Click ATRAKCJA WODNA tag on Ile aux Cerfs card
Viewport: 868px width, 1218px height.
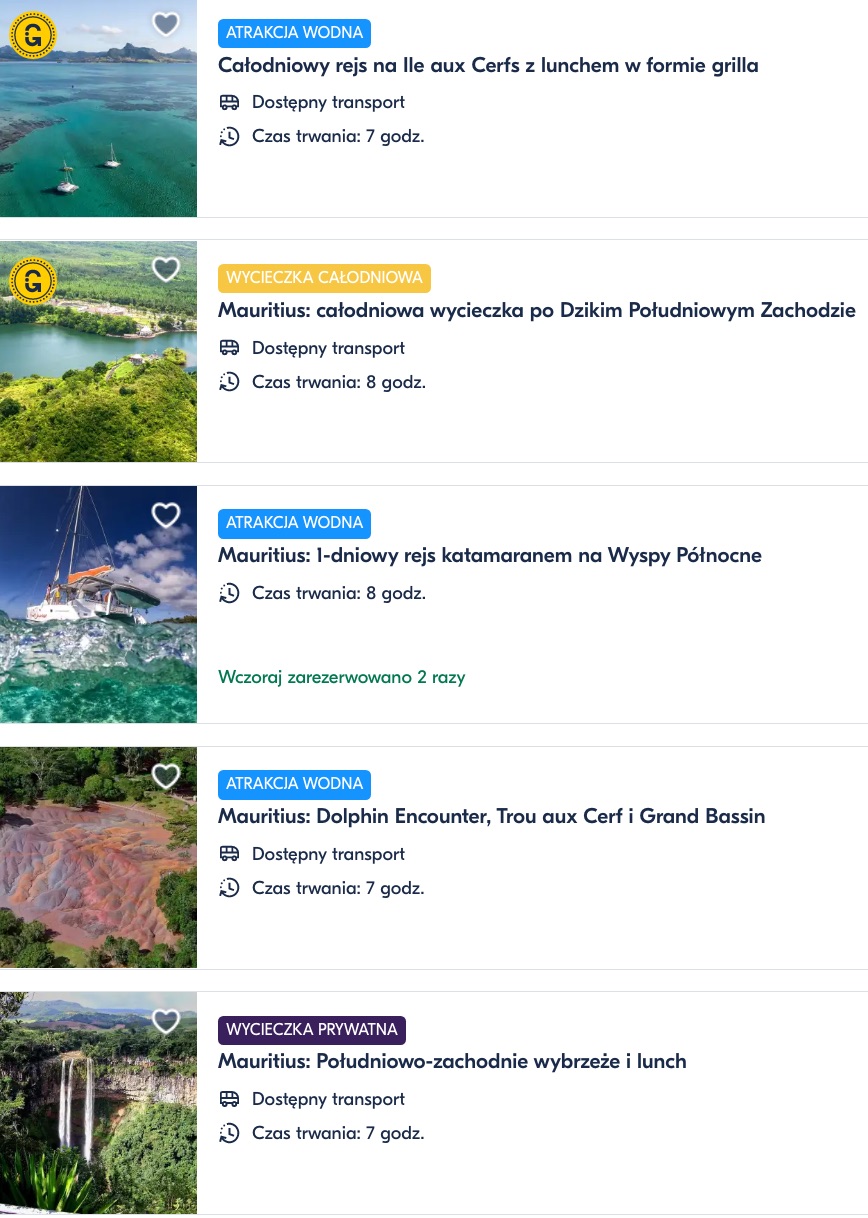294,33
